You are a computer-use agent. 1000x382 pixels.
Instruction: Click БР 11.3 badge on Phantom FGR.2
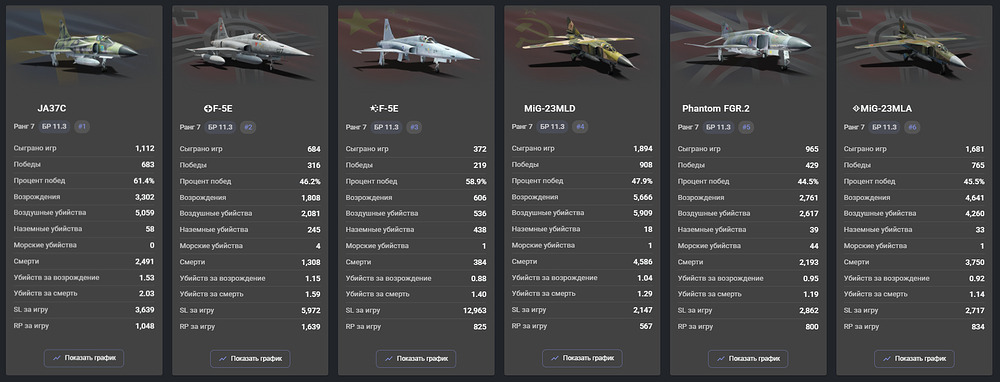718,127
